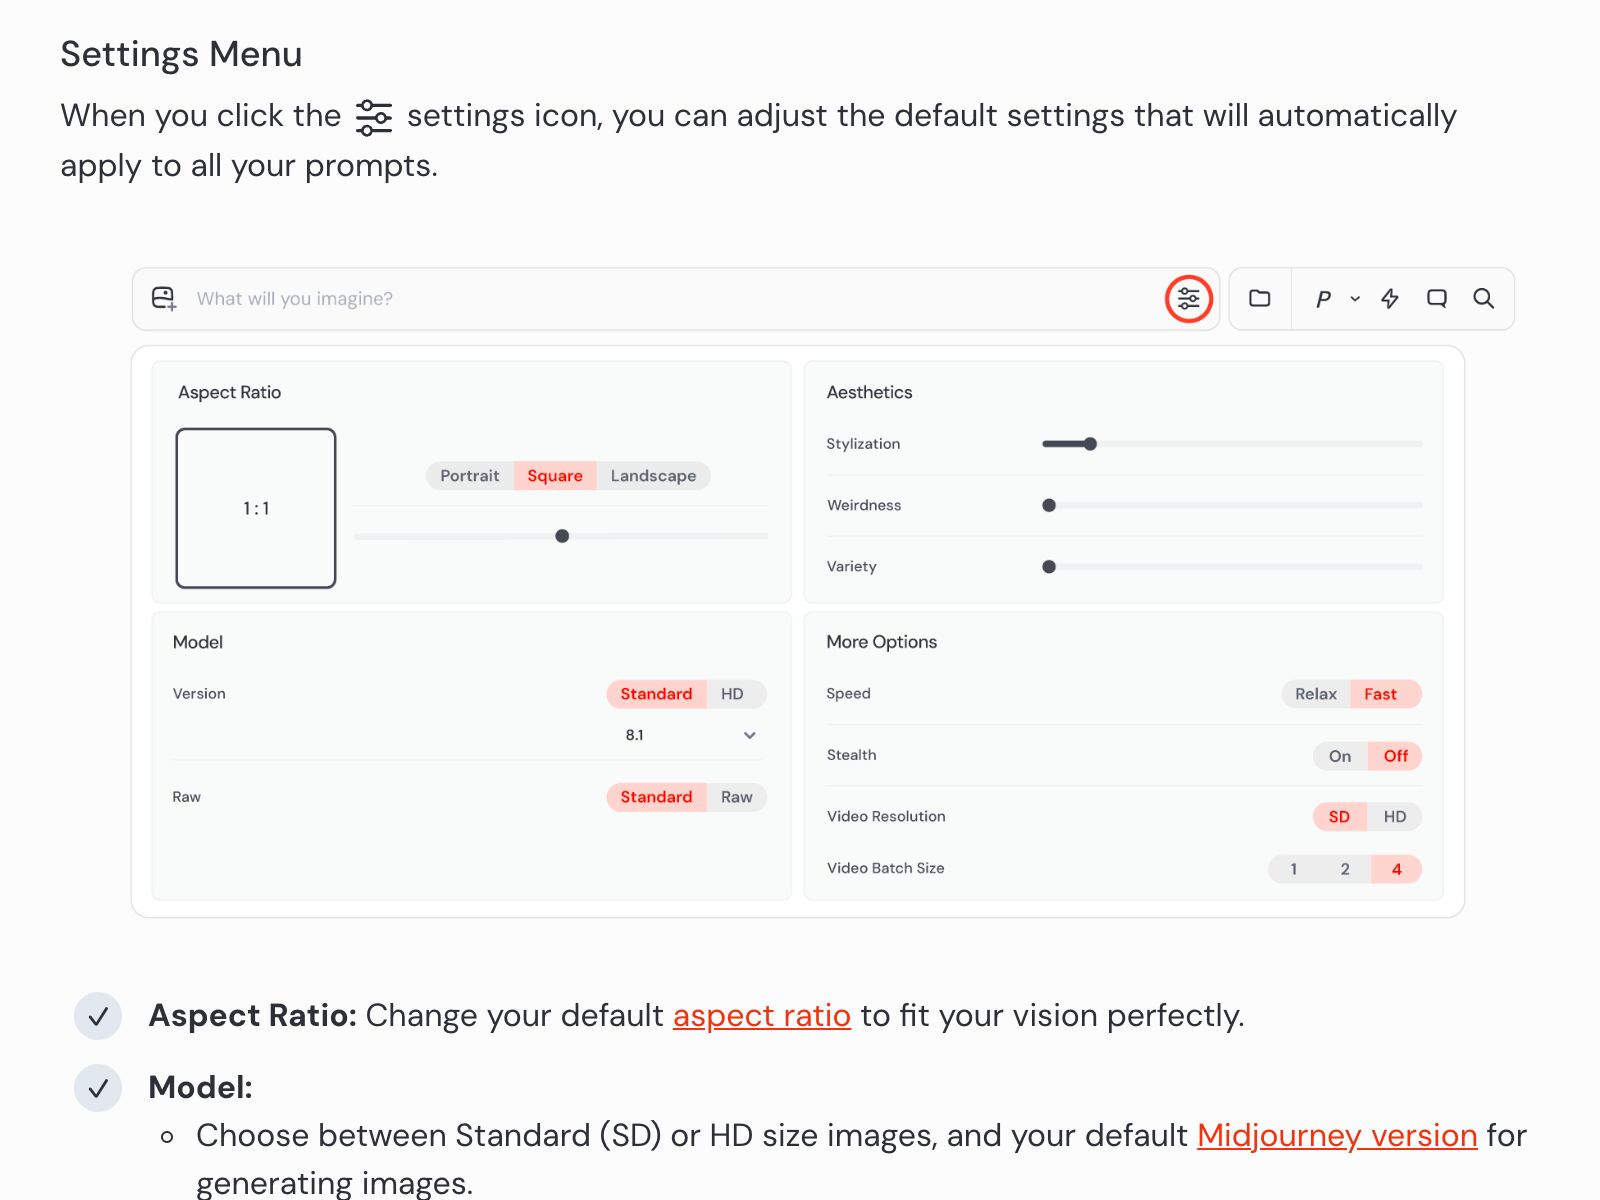Select Standard in the Raw row
The height and width of the screenshot is (1200, 1600).
pos(656,797)
